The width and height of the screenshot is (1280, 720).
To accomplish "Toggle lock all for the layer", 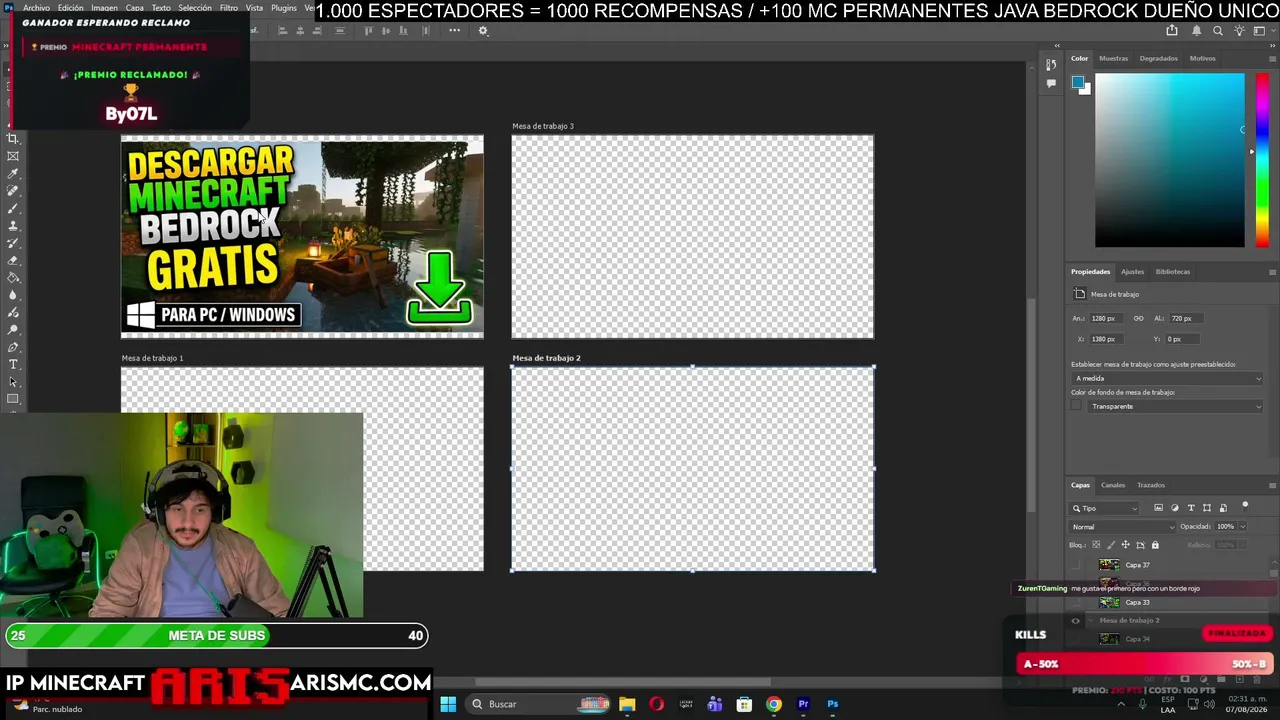I will pos(1155,545).
